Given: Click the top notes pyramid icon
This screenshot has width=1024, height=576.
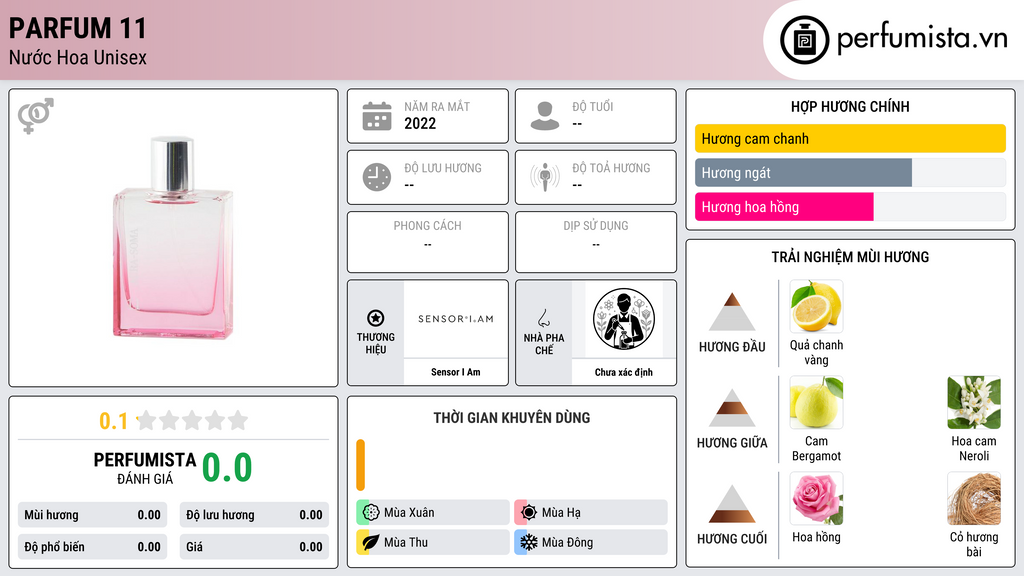Looking at the screenshot, I should (732, 312).
